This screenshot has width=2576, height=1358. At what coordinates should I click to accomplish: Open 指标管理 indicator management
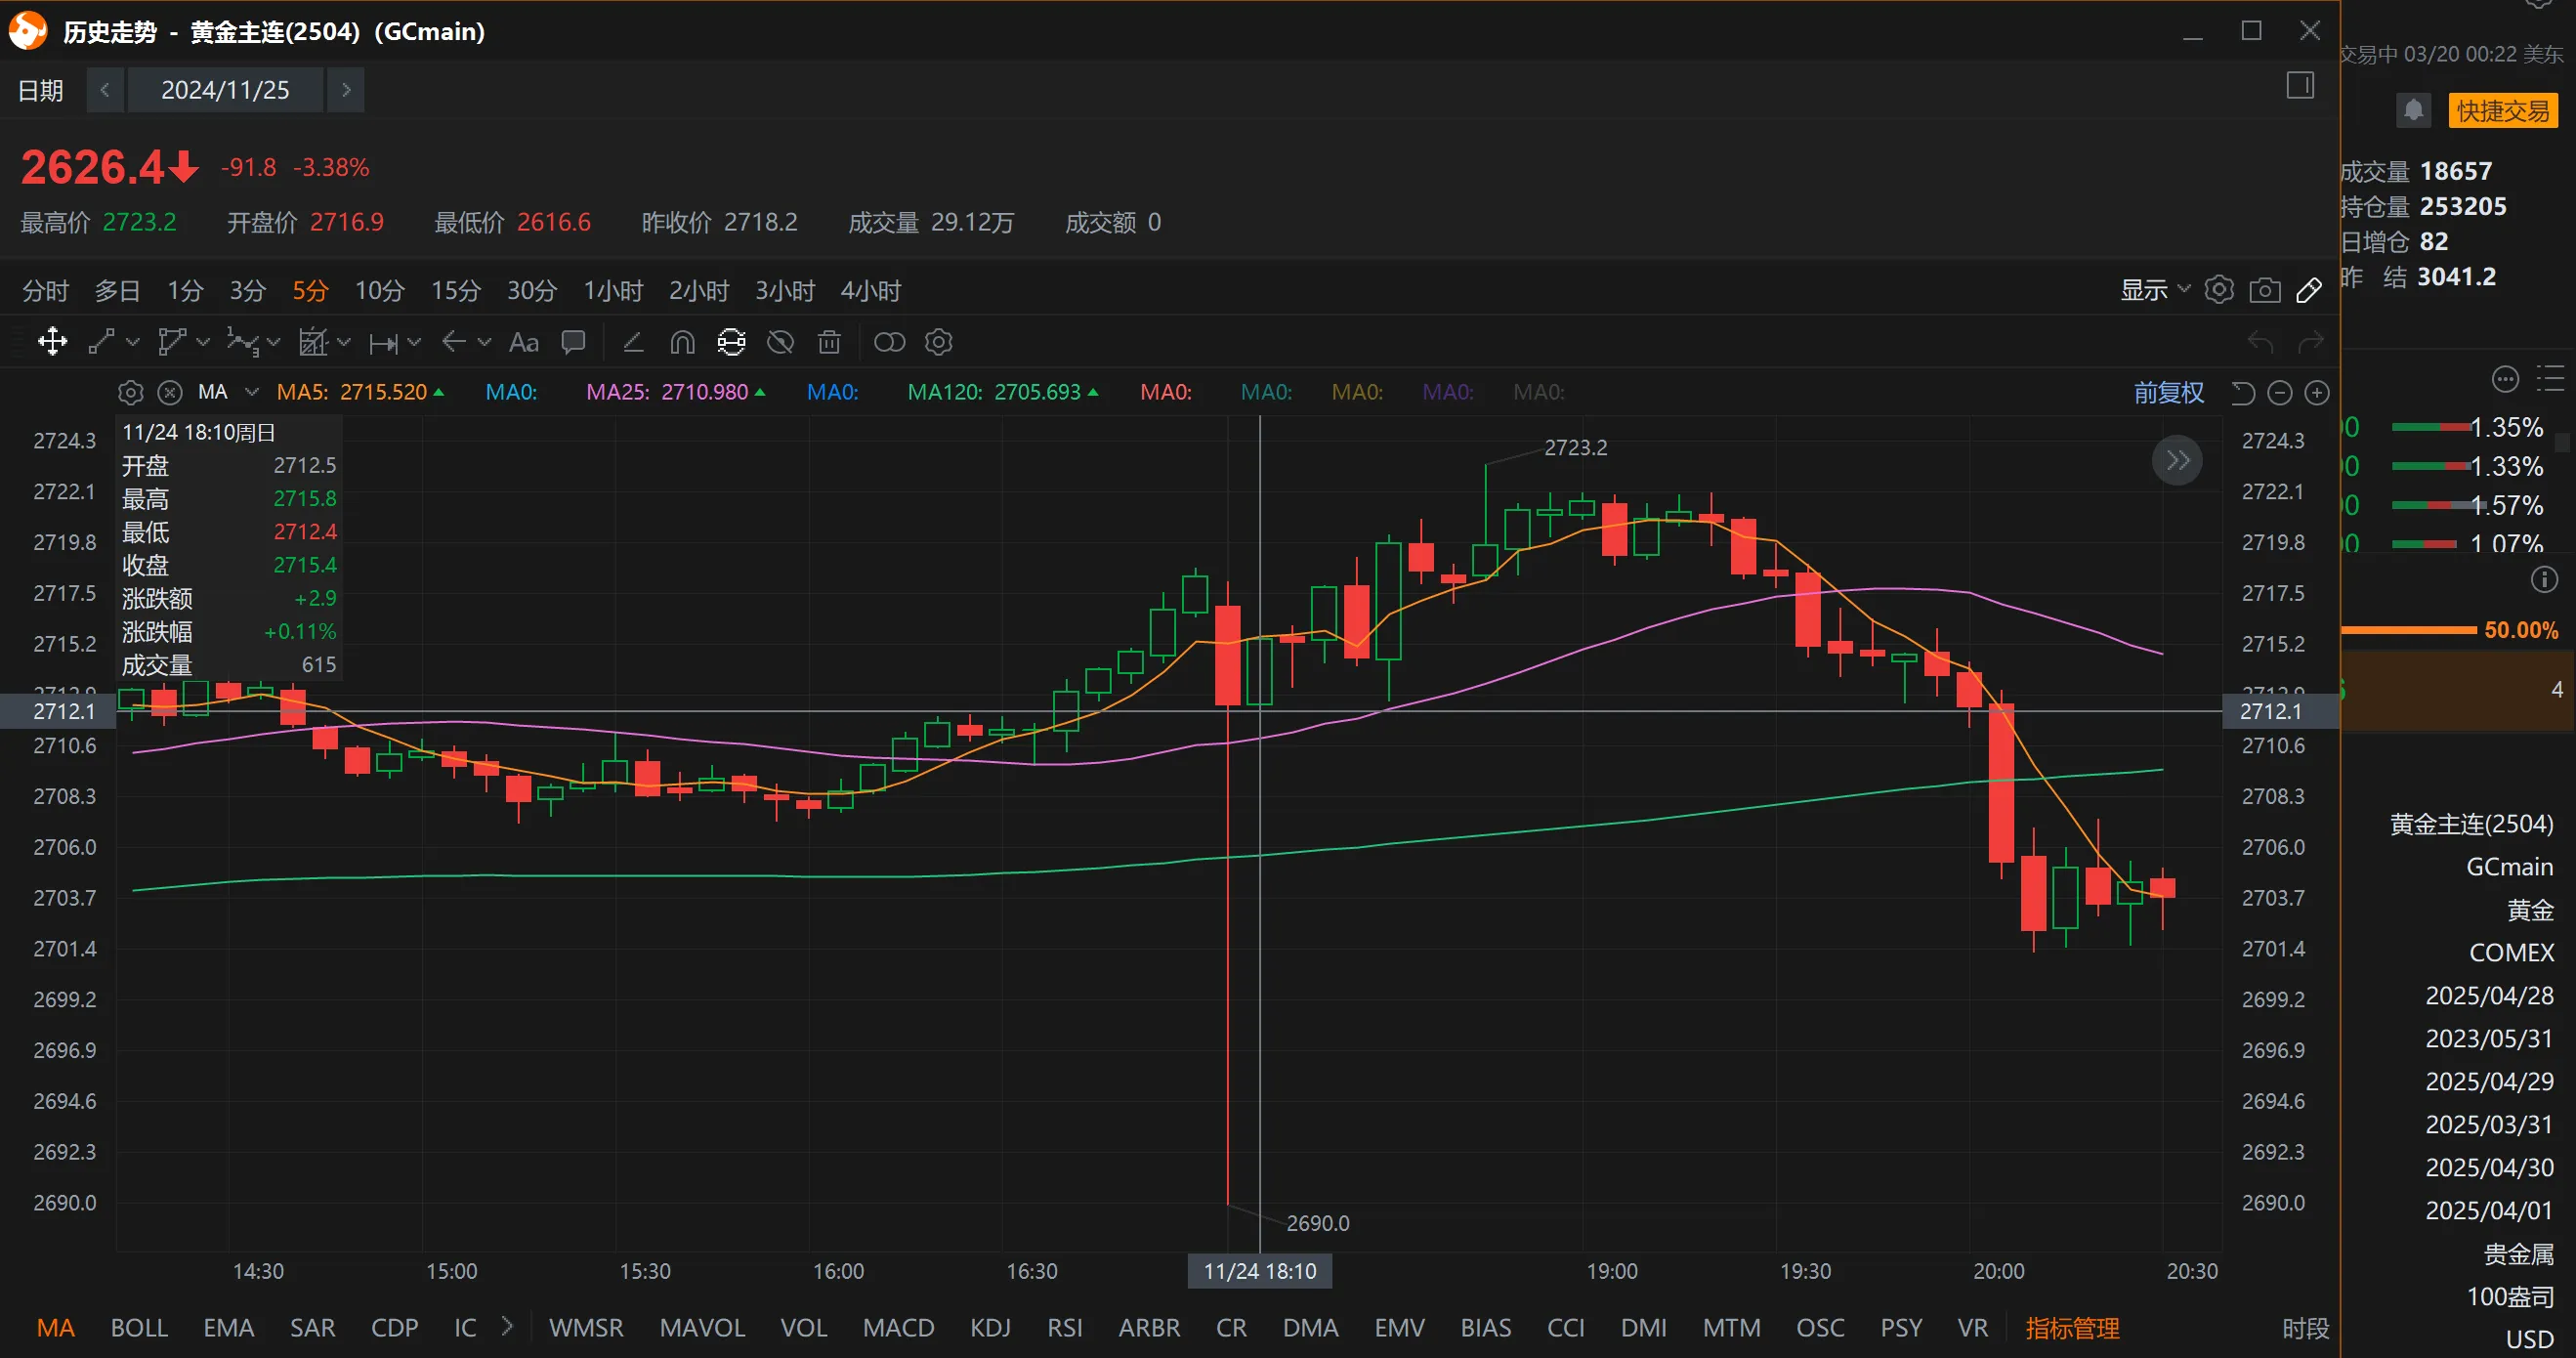[2072, 1328]
